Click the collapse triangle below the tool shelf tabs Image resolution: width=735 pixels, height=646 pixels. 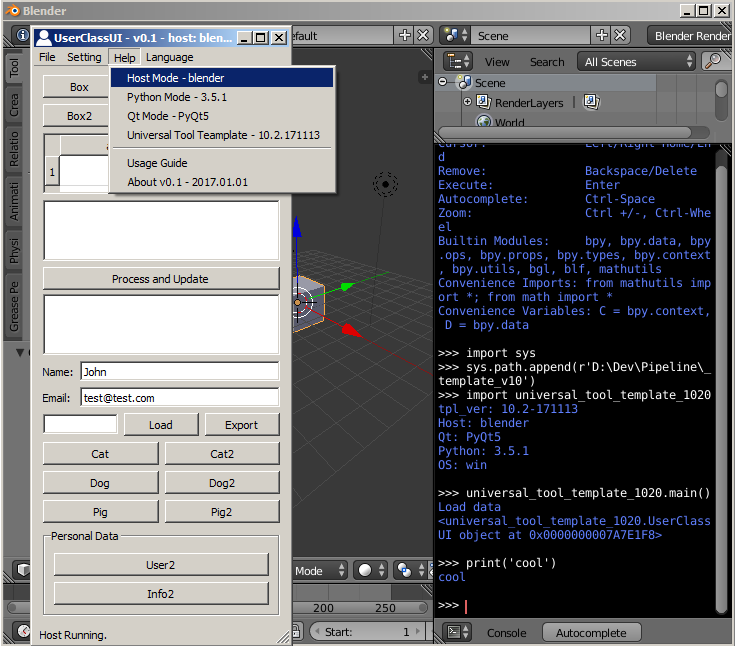pos(20,352)
